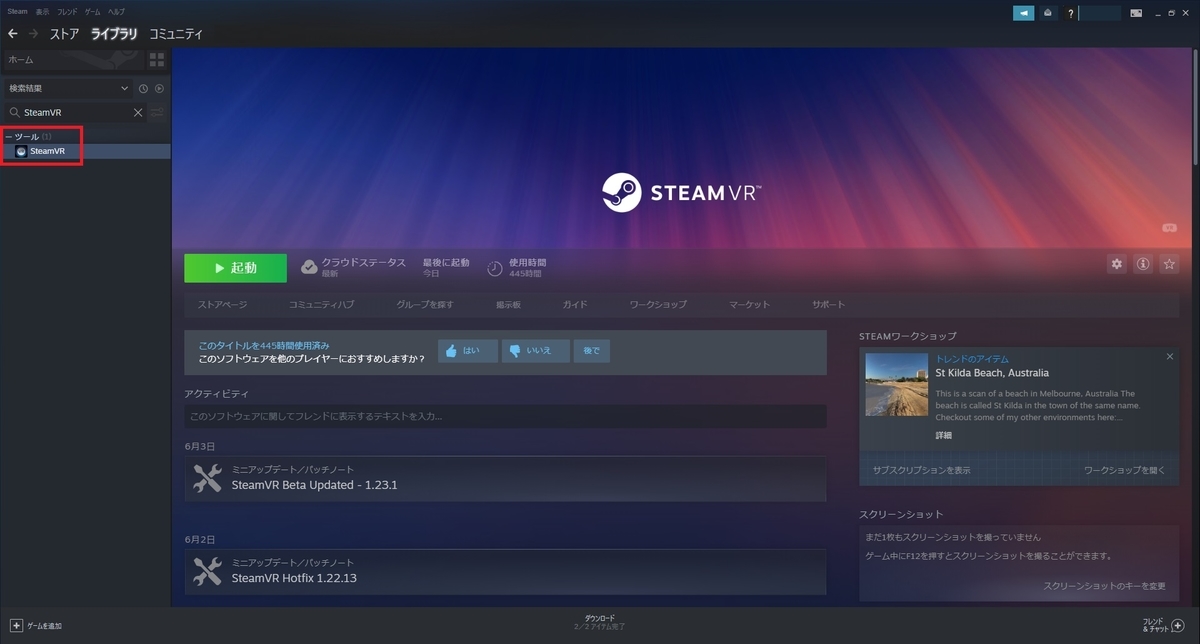1200x644 pixels.
Task: Open the question mark help icon
Action: pyautogui.click(x=1070, y=13)
